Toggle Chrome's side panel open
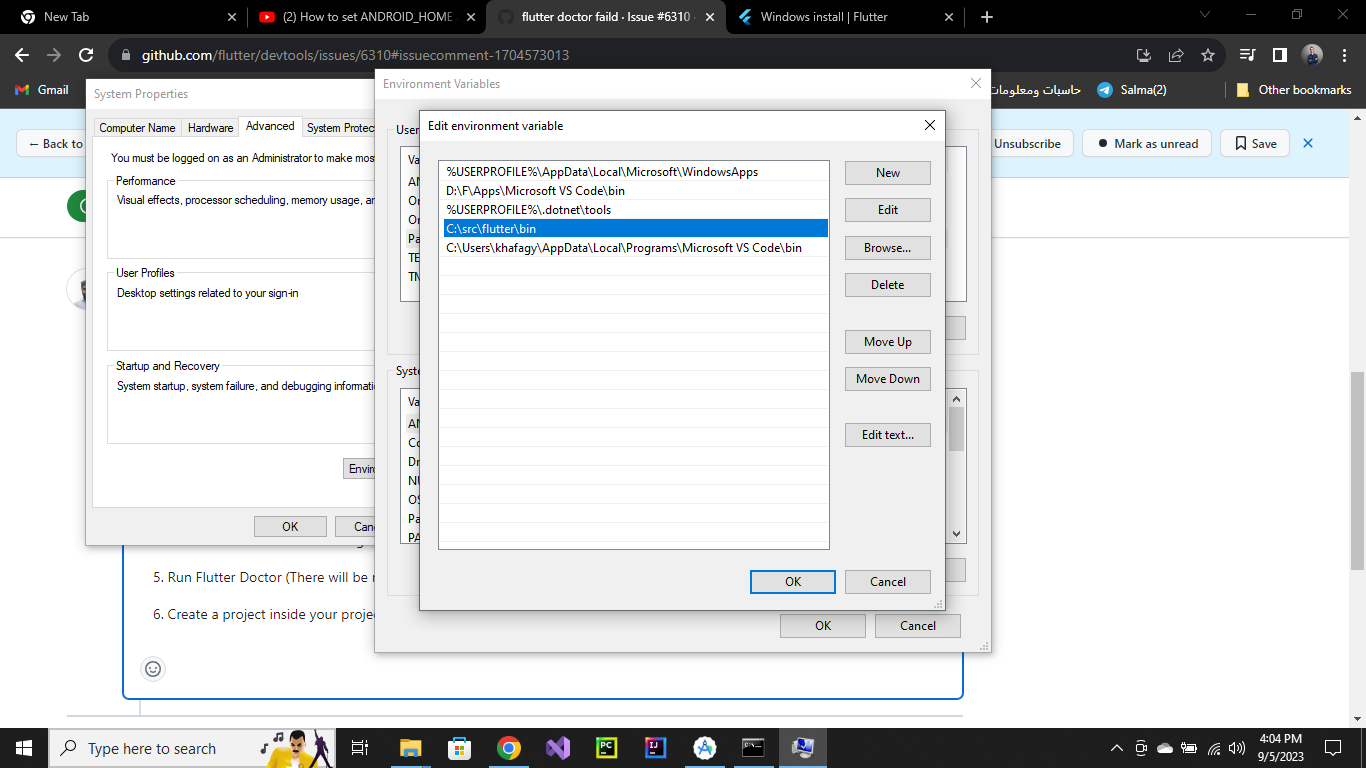 coord(1278,55)
